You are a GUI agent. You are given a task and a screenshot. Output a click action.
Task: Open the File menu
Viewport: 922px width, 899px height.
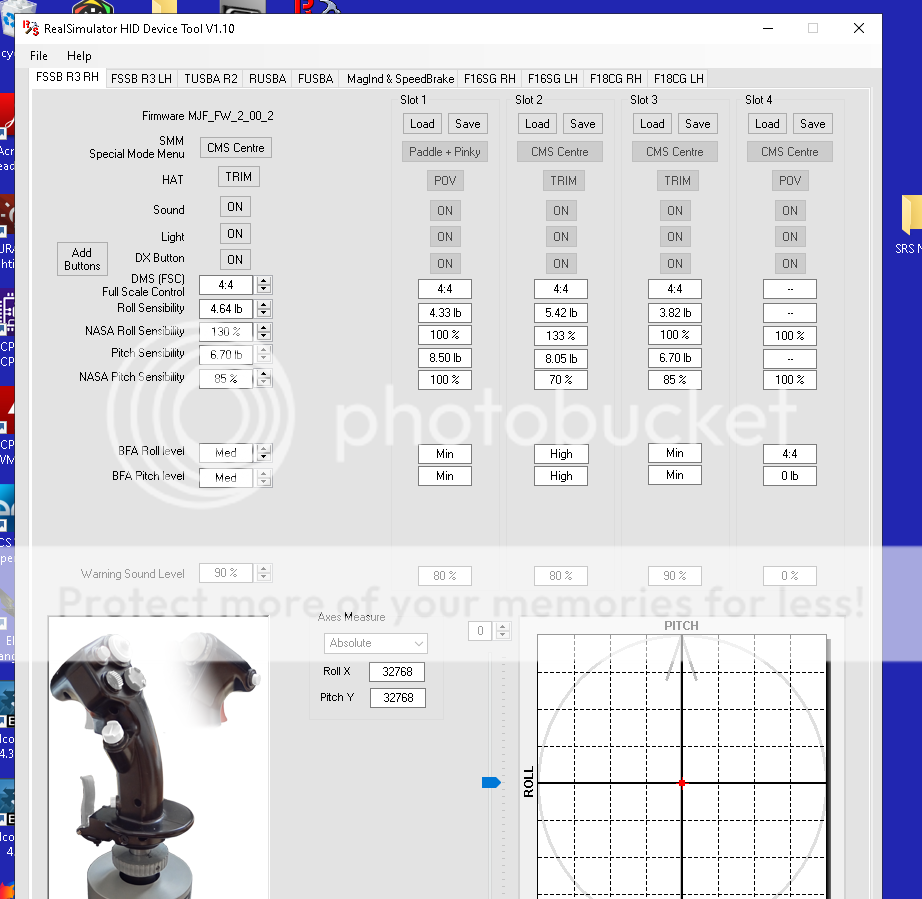tap(39, 56)
